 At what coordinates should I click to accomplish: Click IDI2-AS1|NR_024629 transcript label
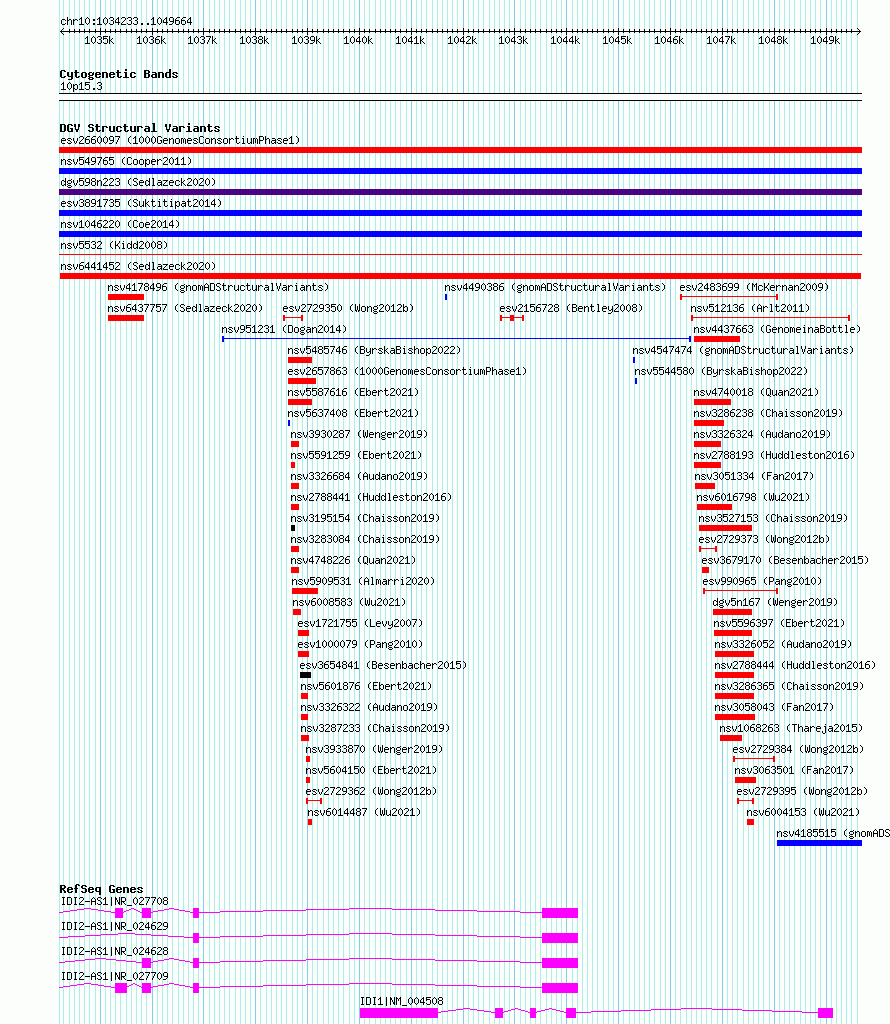click(x=114, y=926)
